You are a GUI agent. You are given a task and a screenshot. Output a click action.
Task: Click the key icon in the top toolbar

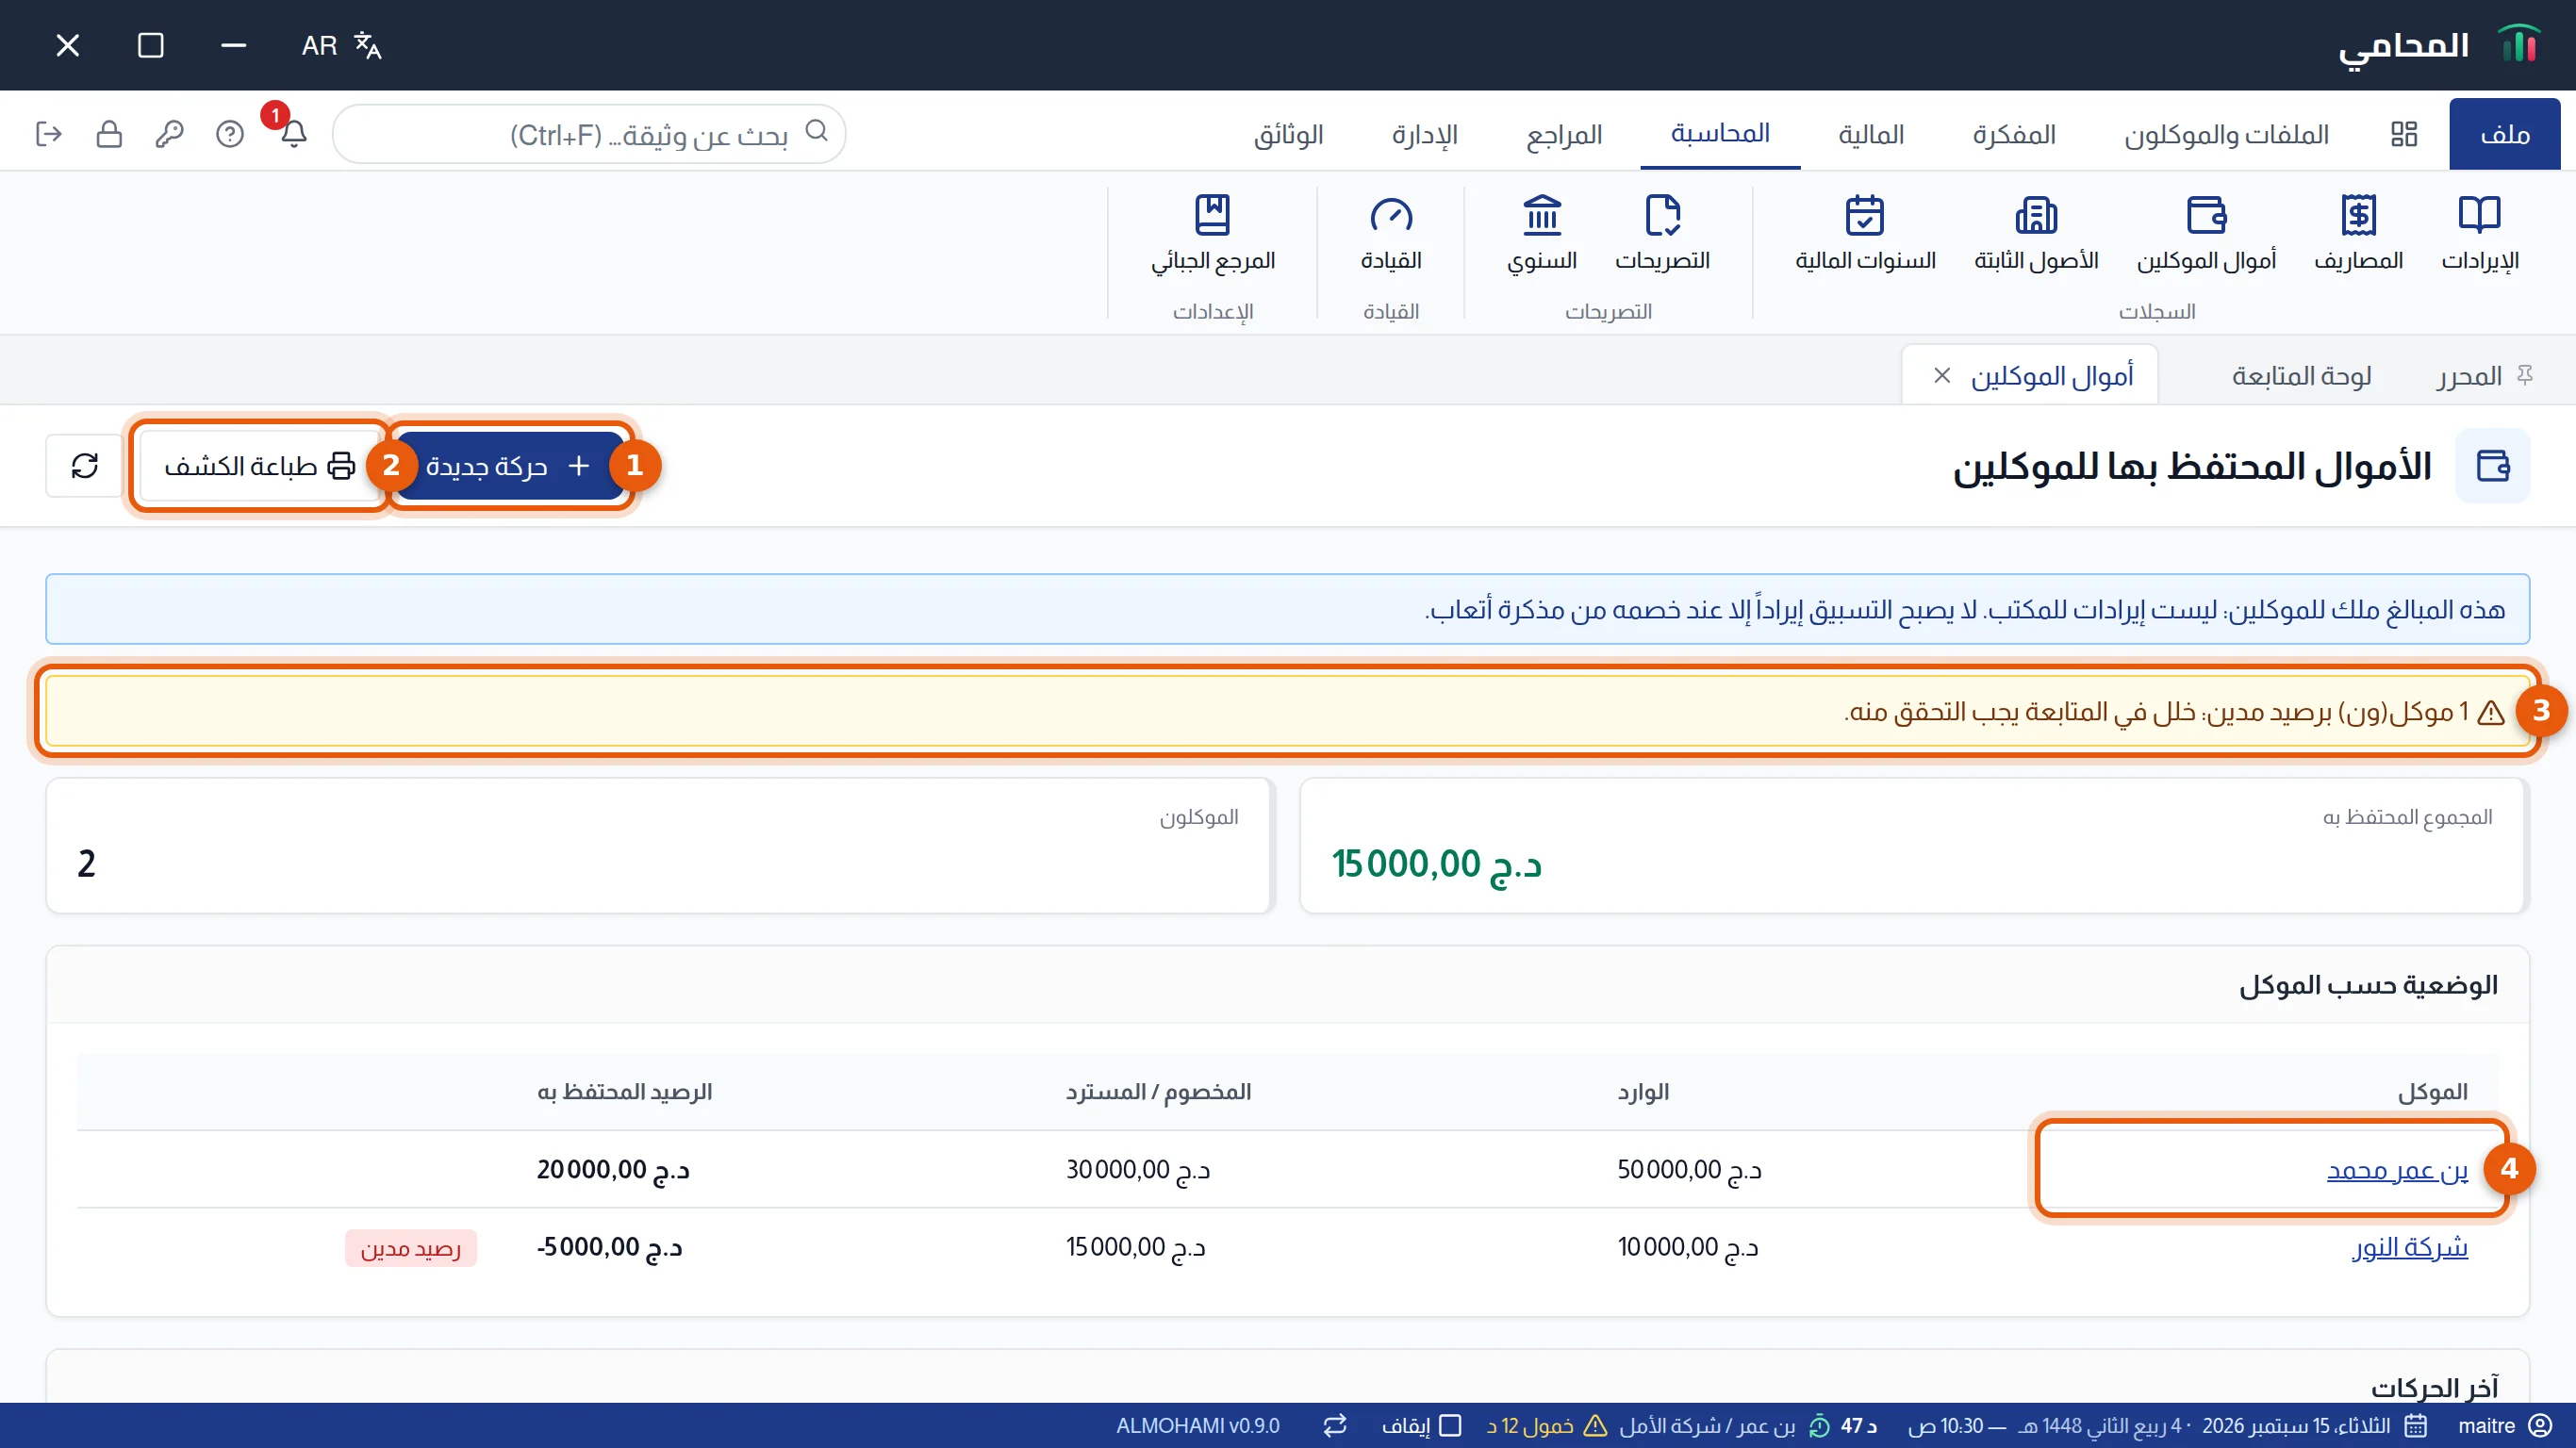click(x=170, y=133)
